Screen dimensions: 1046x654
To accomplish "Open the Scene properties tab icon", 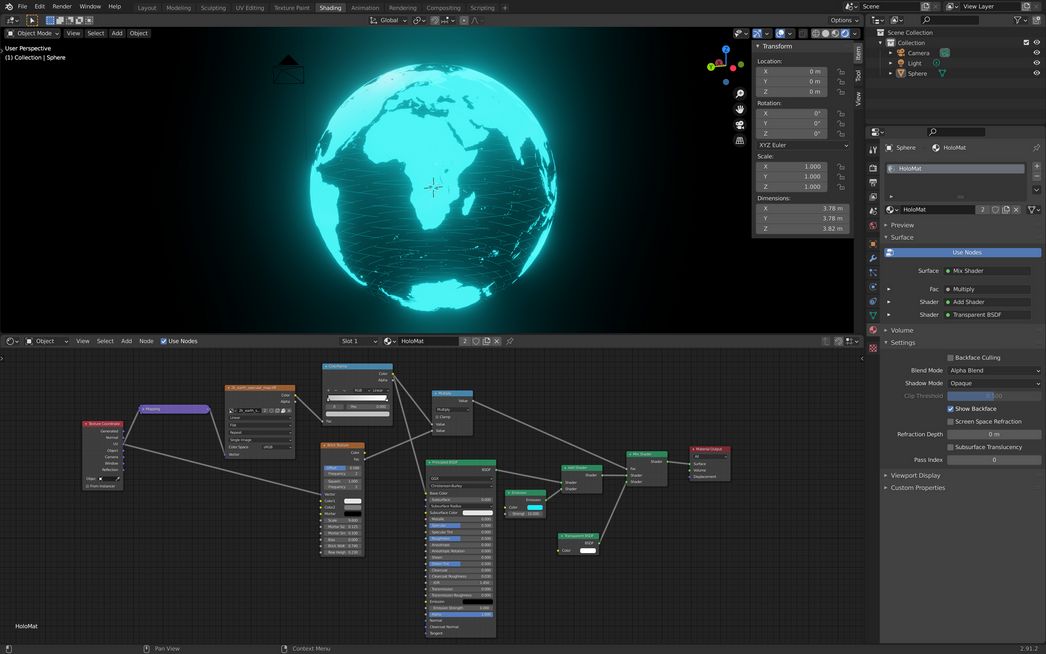I will [x=873, y=211].
